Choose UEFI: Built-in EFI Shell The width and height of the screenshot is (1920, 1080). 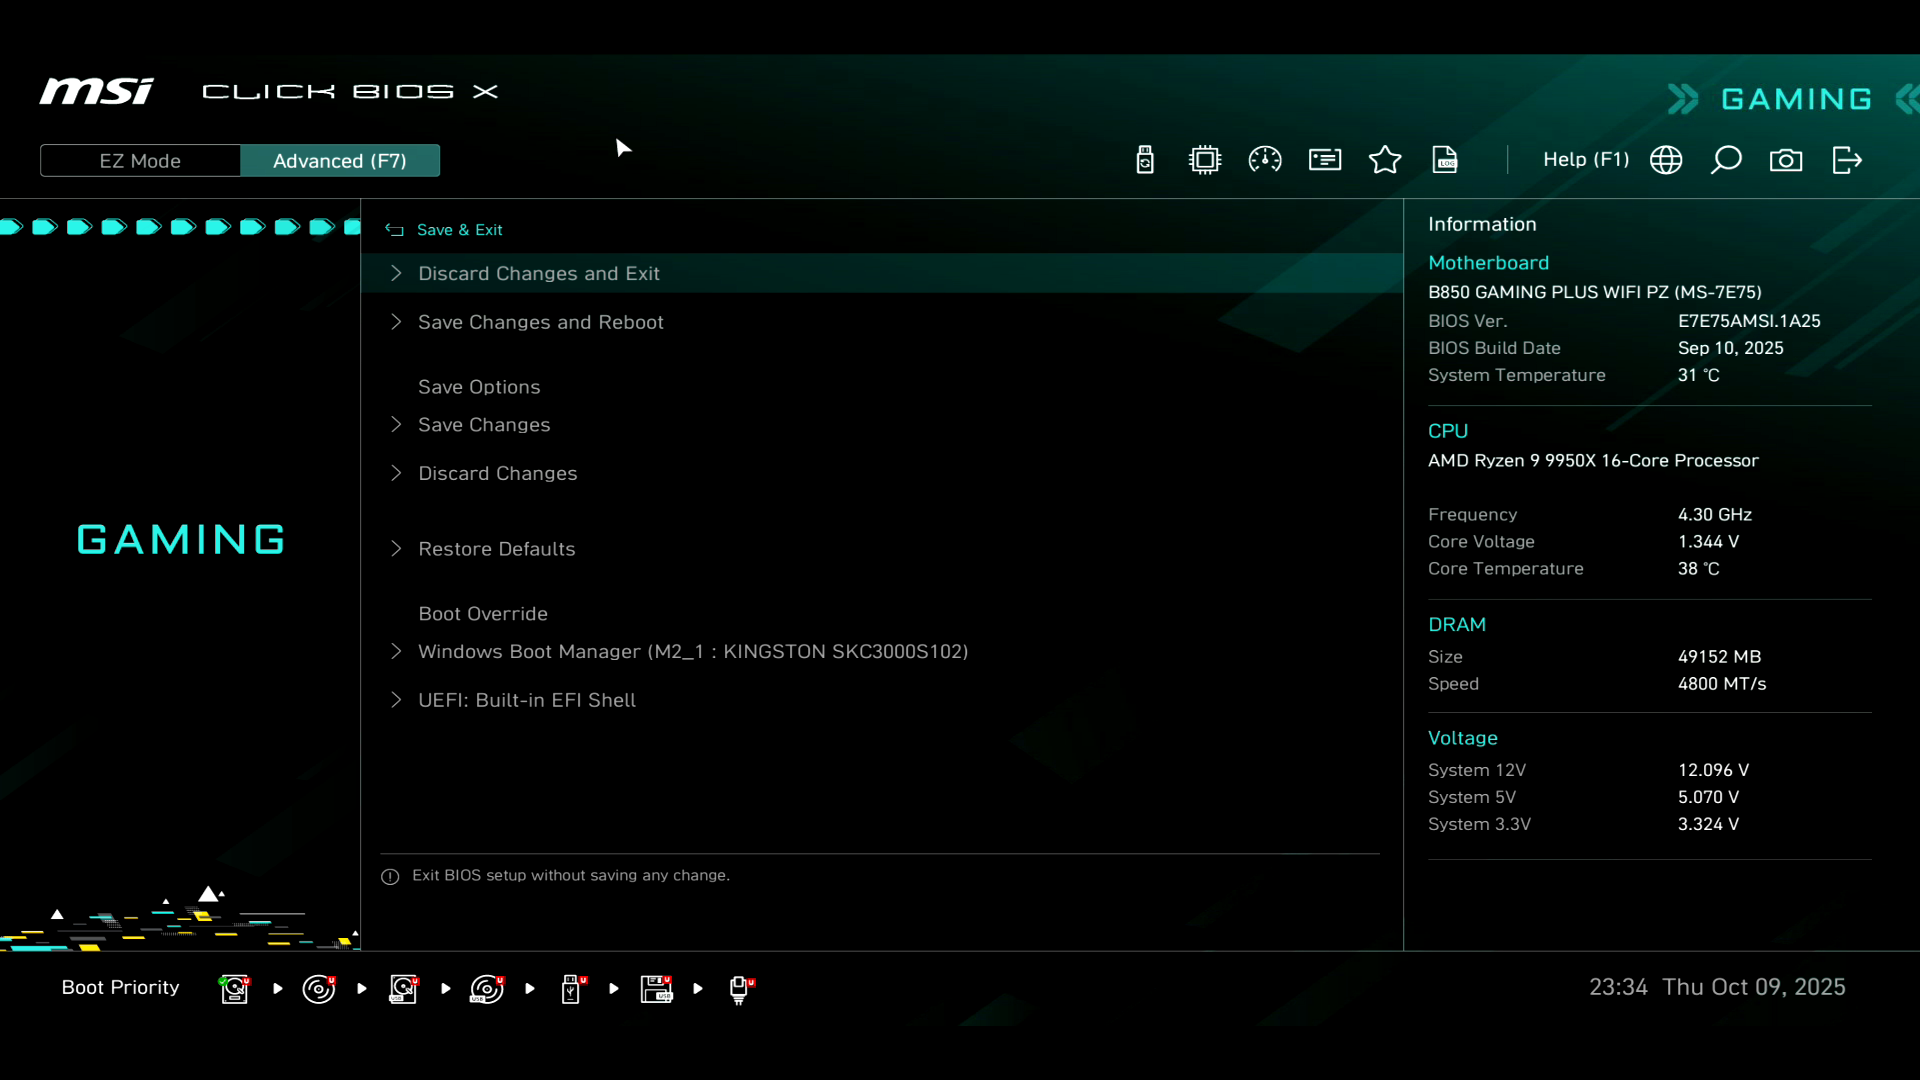pyautogui.click(x=526, y=700)
